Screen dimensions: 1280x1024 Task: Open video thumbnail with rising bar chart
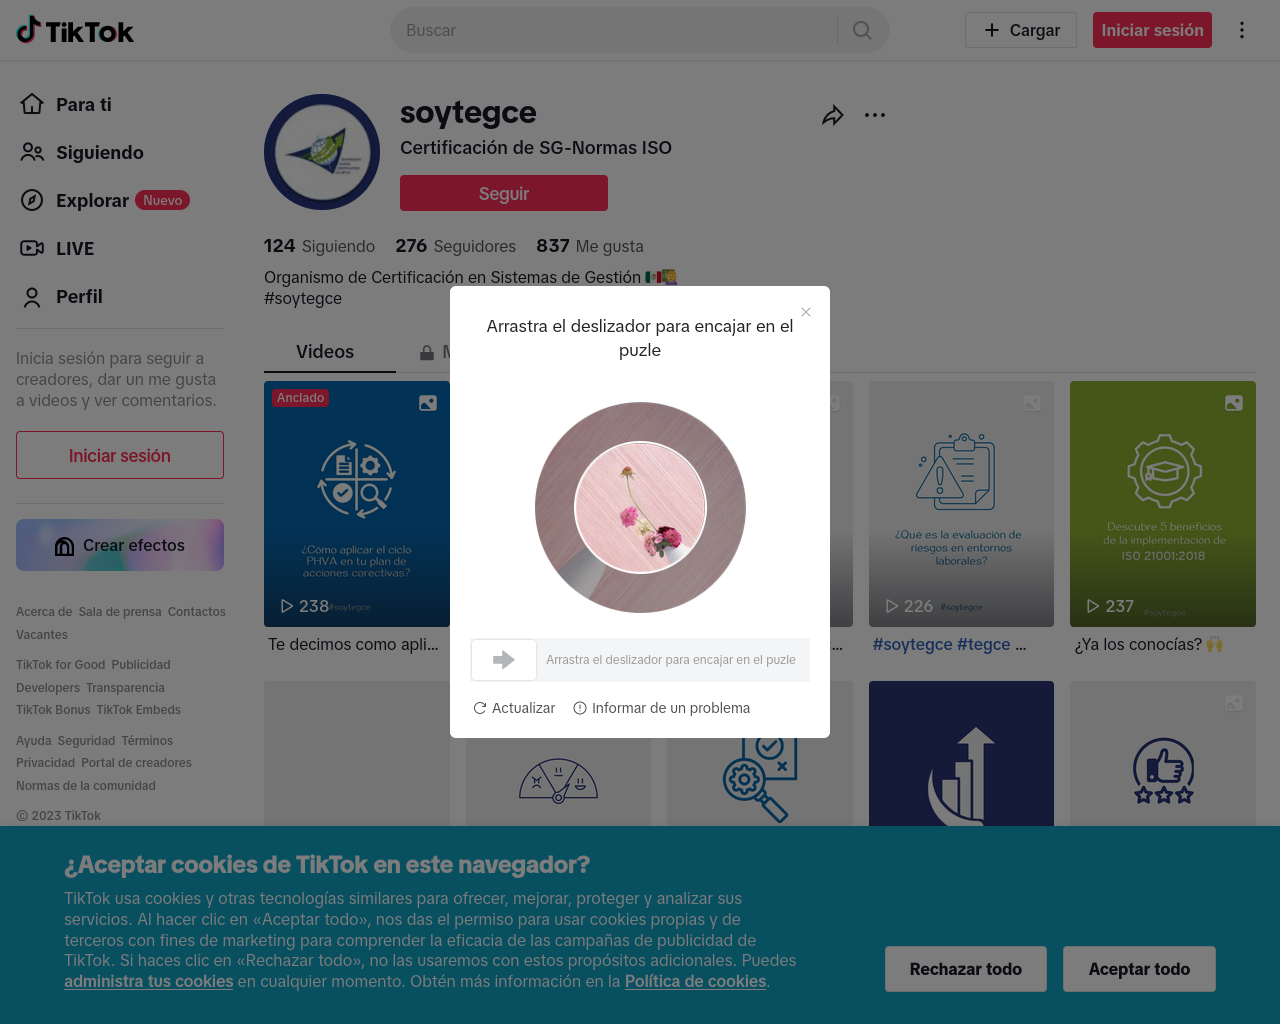(x=961, y=754)
